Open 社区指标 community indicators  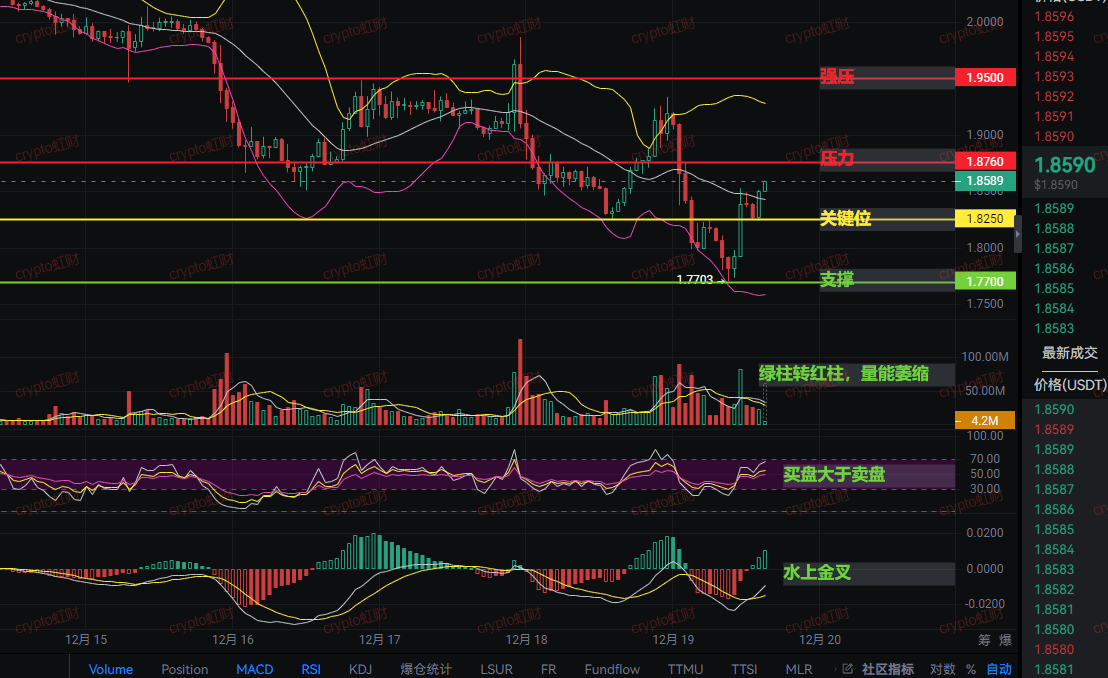(x=888, y=669)
